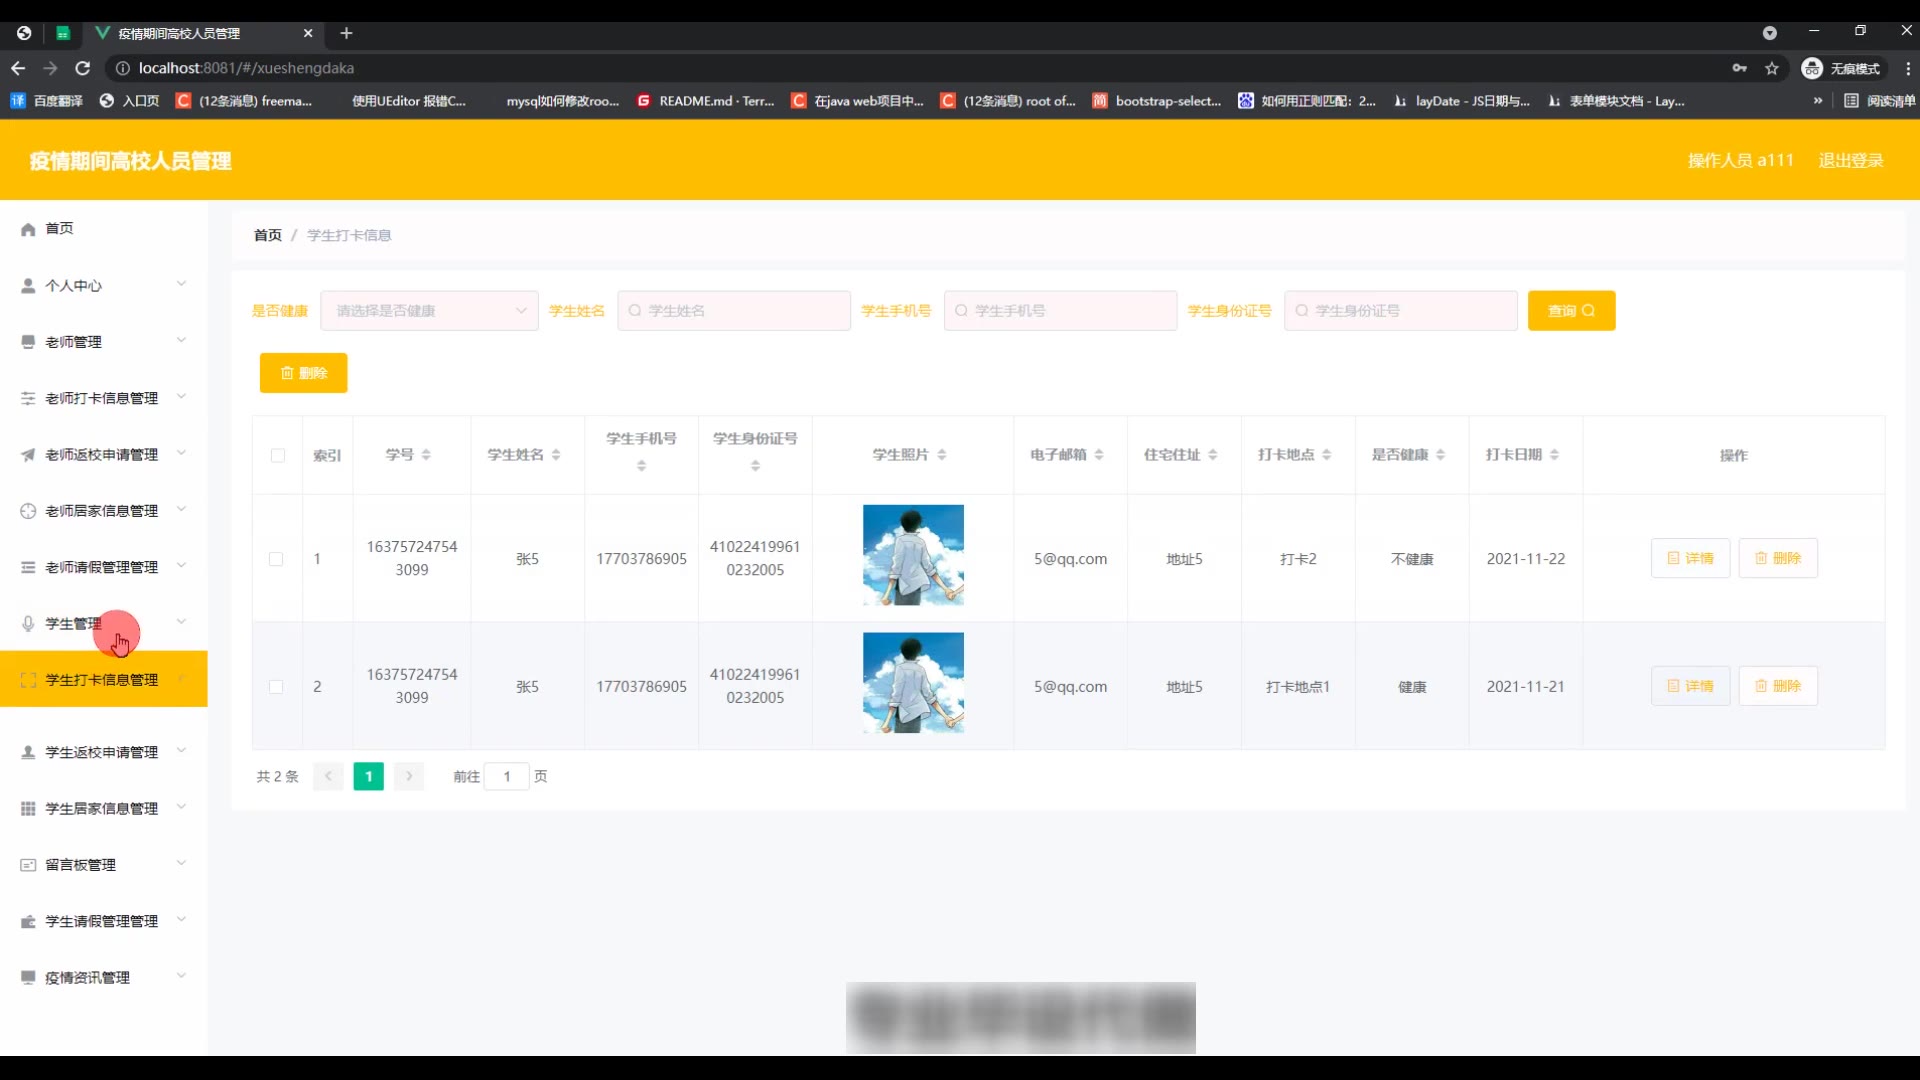This screenshot has width=1920, height=1080.
Task: Click the microphone icon beside 学生管理
Action: (x=28, y=624)
